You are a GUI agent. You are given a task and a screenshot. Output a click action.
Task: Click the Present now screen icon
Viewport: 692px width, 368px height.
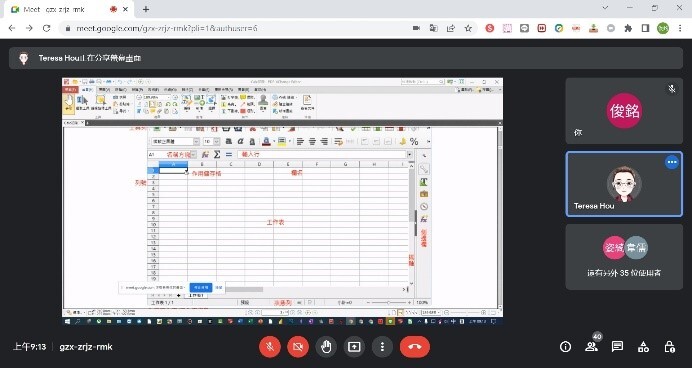[x=354, y=347]
